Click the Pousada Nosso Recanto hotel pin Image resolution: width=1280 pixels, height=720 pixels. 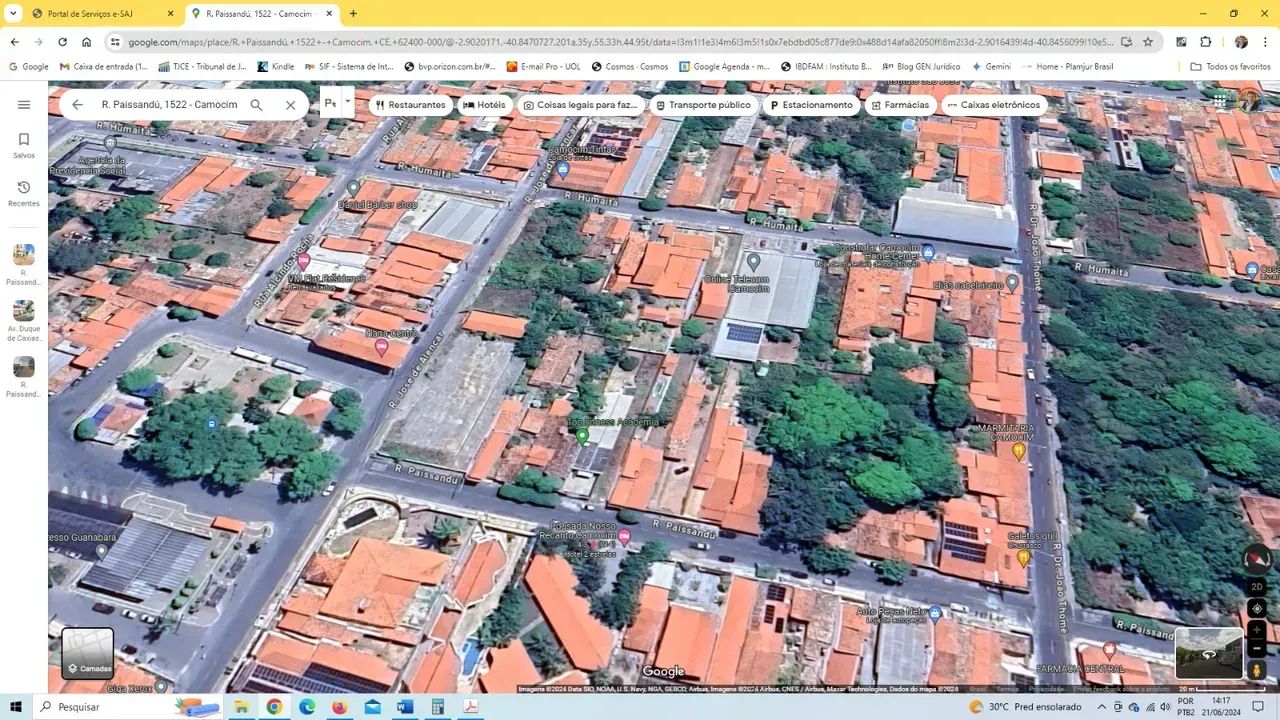tap(624, 537)
